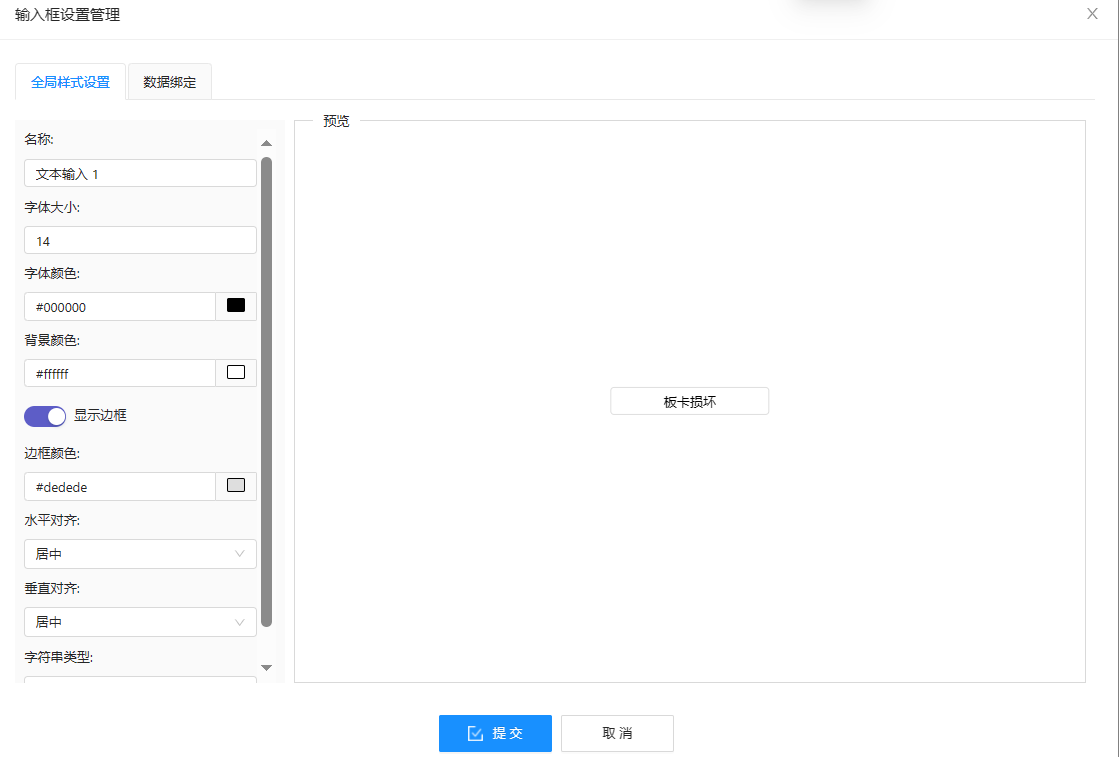The image size is (1119, 757).
Task: Click the scroll down arrow in settings panel
Action: pos(266,668)
